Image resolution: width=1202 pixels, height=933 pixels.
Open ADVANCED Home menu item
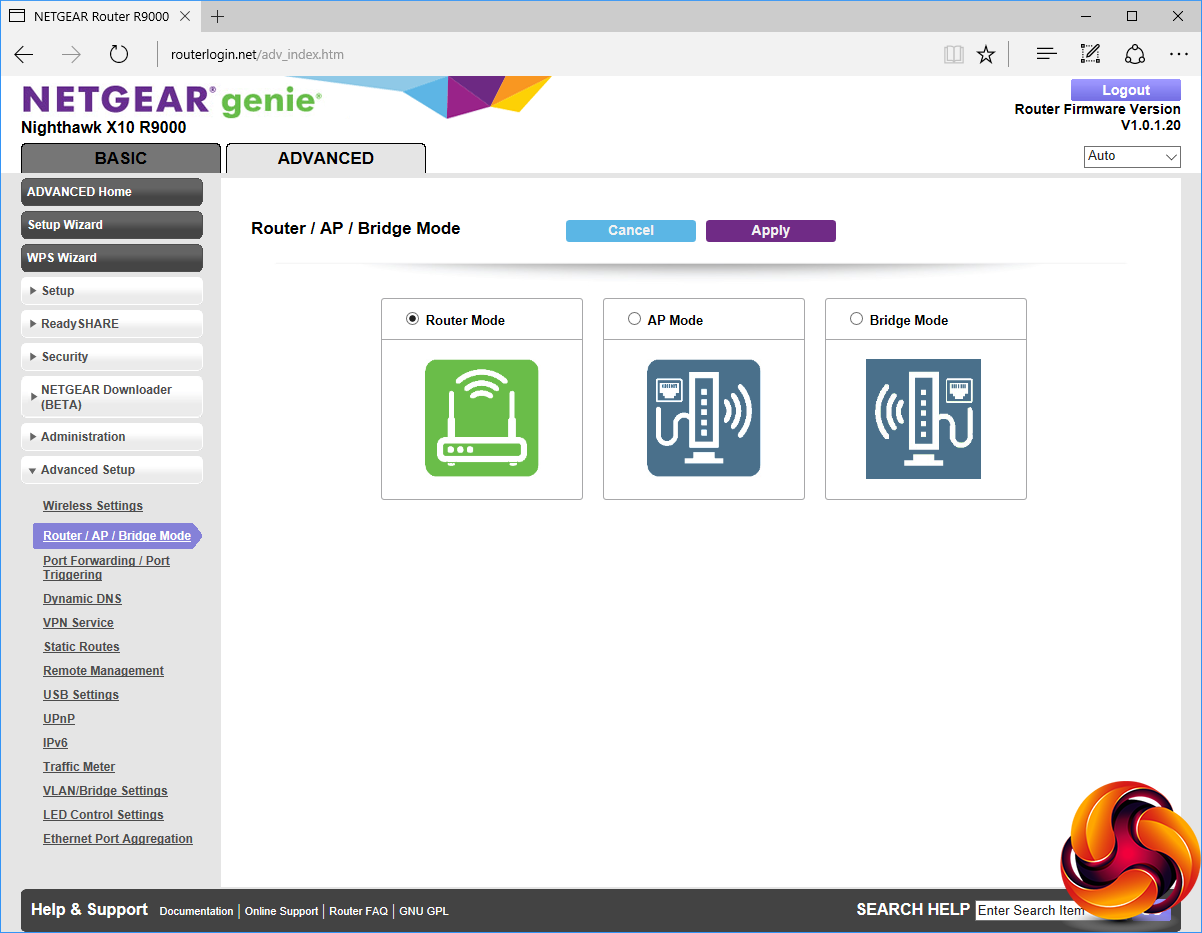click(112, 192)
